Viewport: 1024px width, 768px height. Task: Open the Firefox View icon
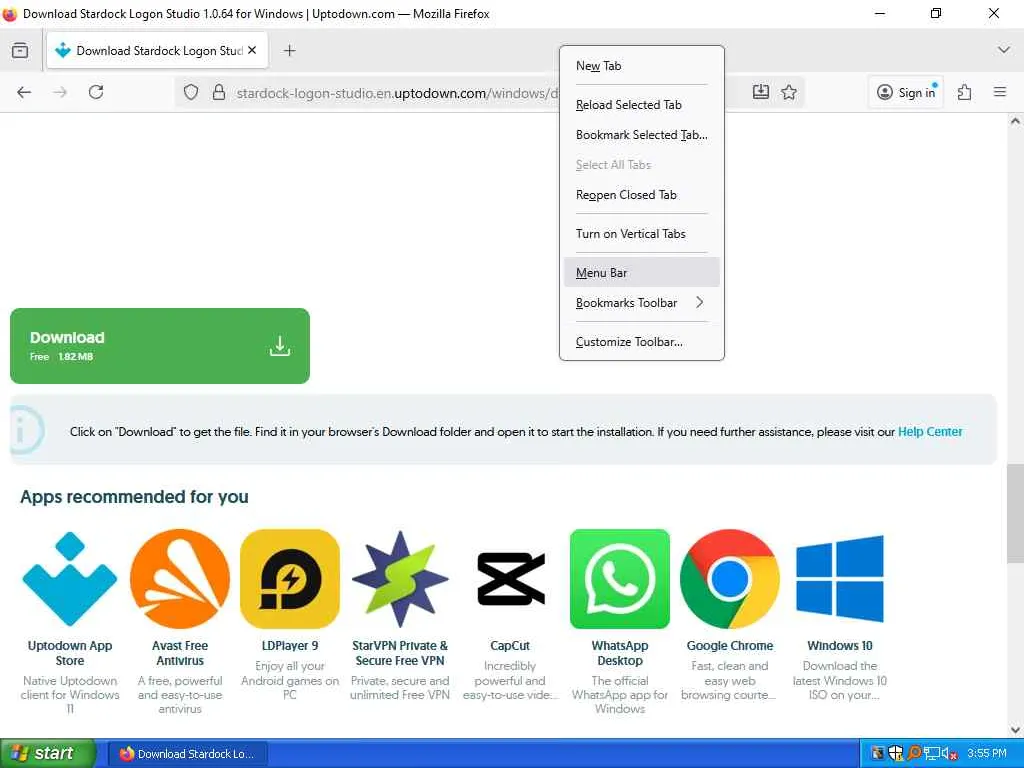pos(20,50)
